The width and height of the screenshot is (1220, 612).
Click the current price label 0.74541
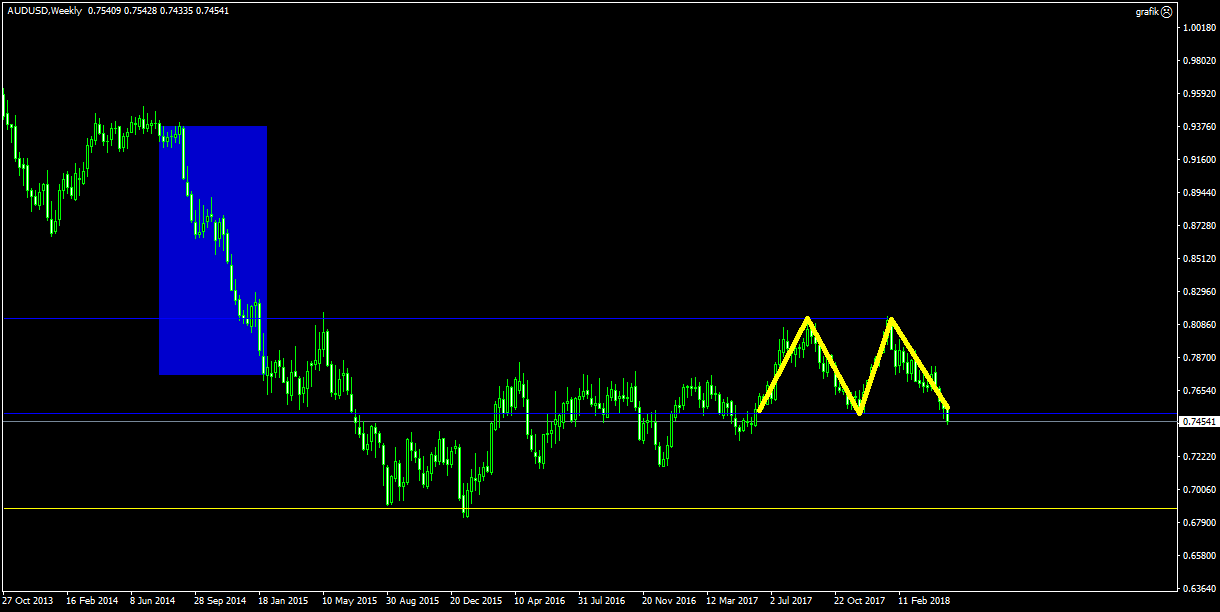[1199, 422]
